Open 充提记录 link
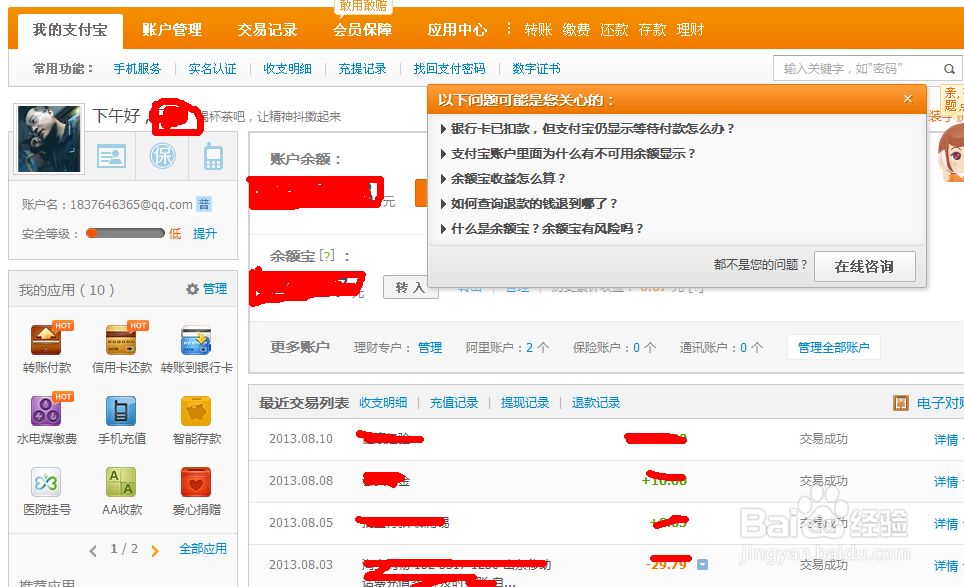The width and height of the screenshot is (964, 587). click(362, 69)
